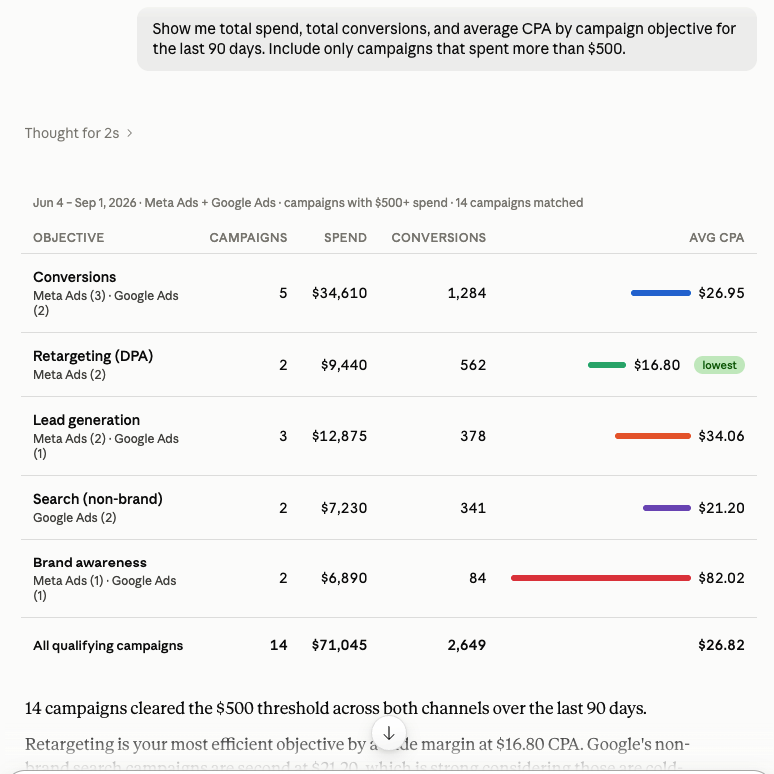774x774 pixels.
Task: Click the purple CPA bar for Search
Action: click(x=667, y=508)
